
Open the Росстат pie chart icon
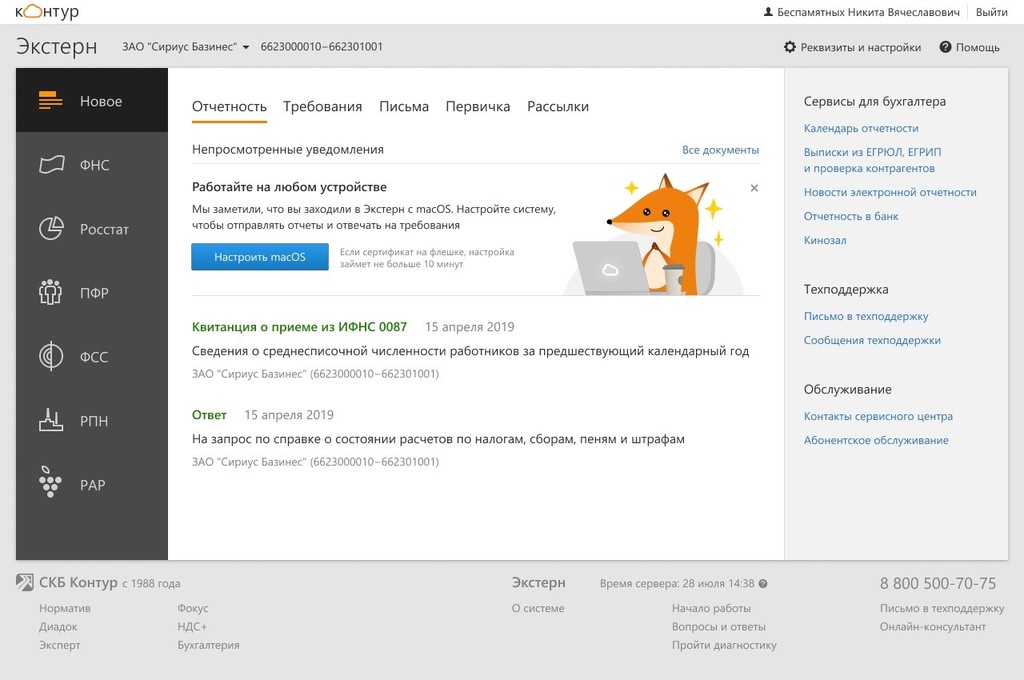click(x=51, y=229)
